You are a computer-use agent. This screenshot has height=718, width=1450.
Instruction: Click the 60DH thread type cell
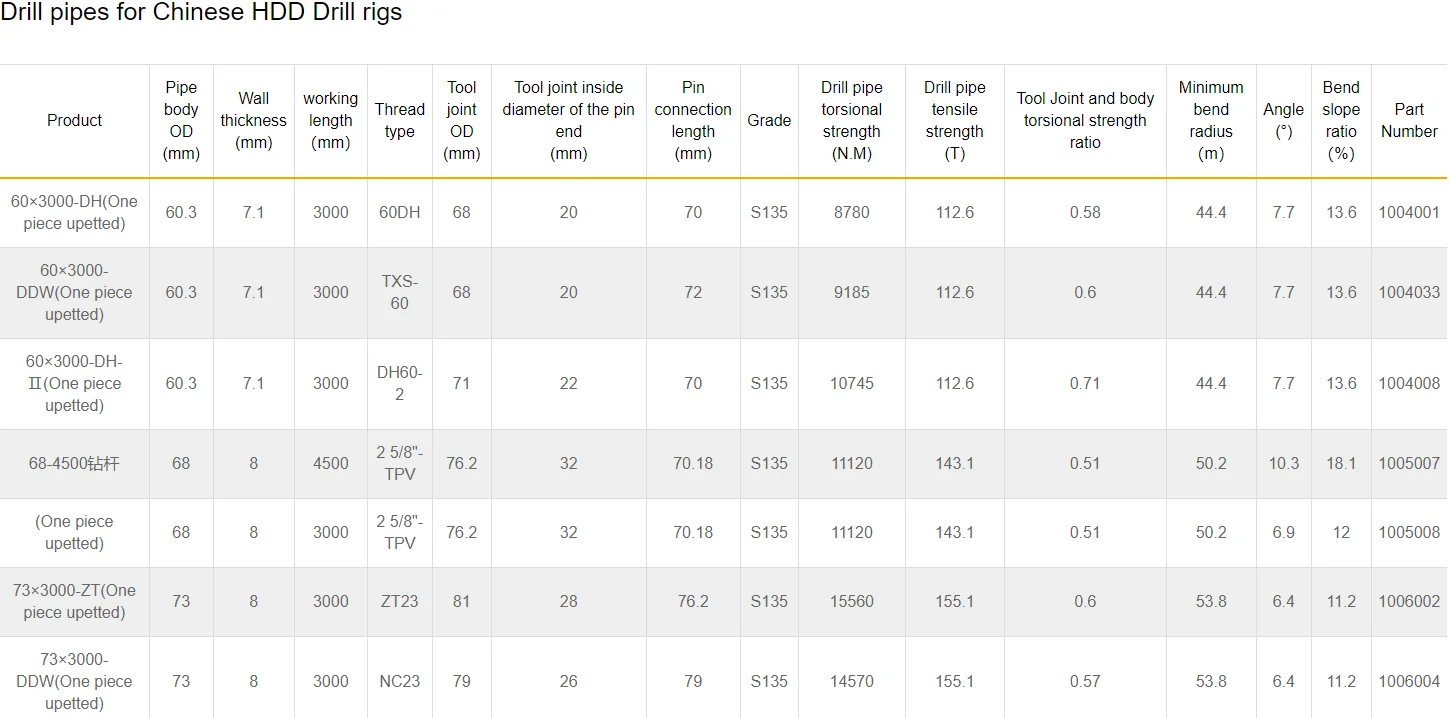coord(399,212)
